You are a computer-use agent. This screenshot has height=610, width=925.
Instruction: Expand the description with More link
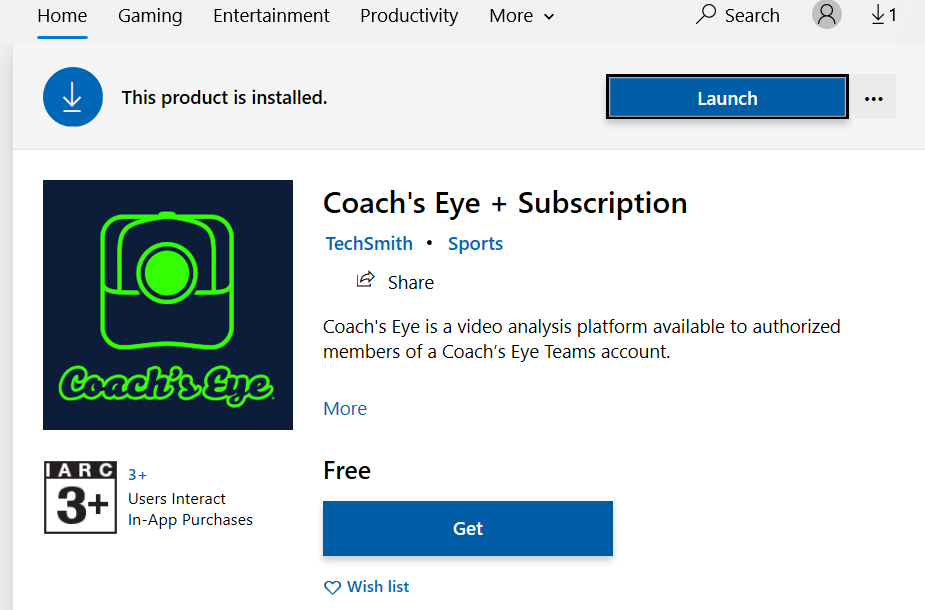(345, 408)
